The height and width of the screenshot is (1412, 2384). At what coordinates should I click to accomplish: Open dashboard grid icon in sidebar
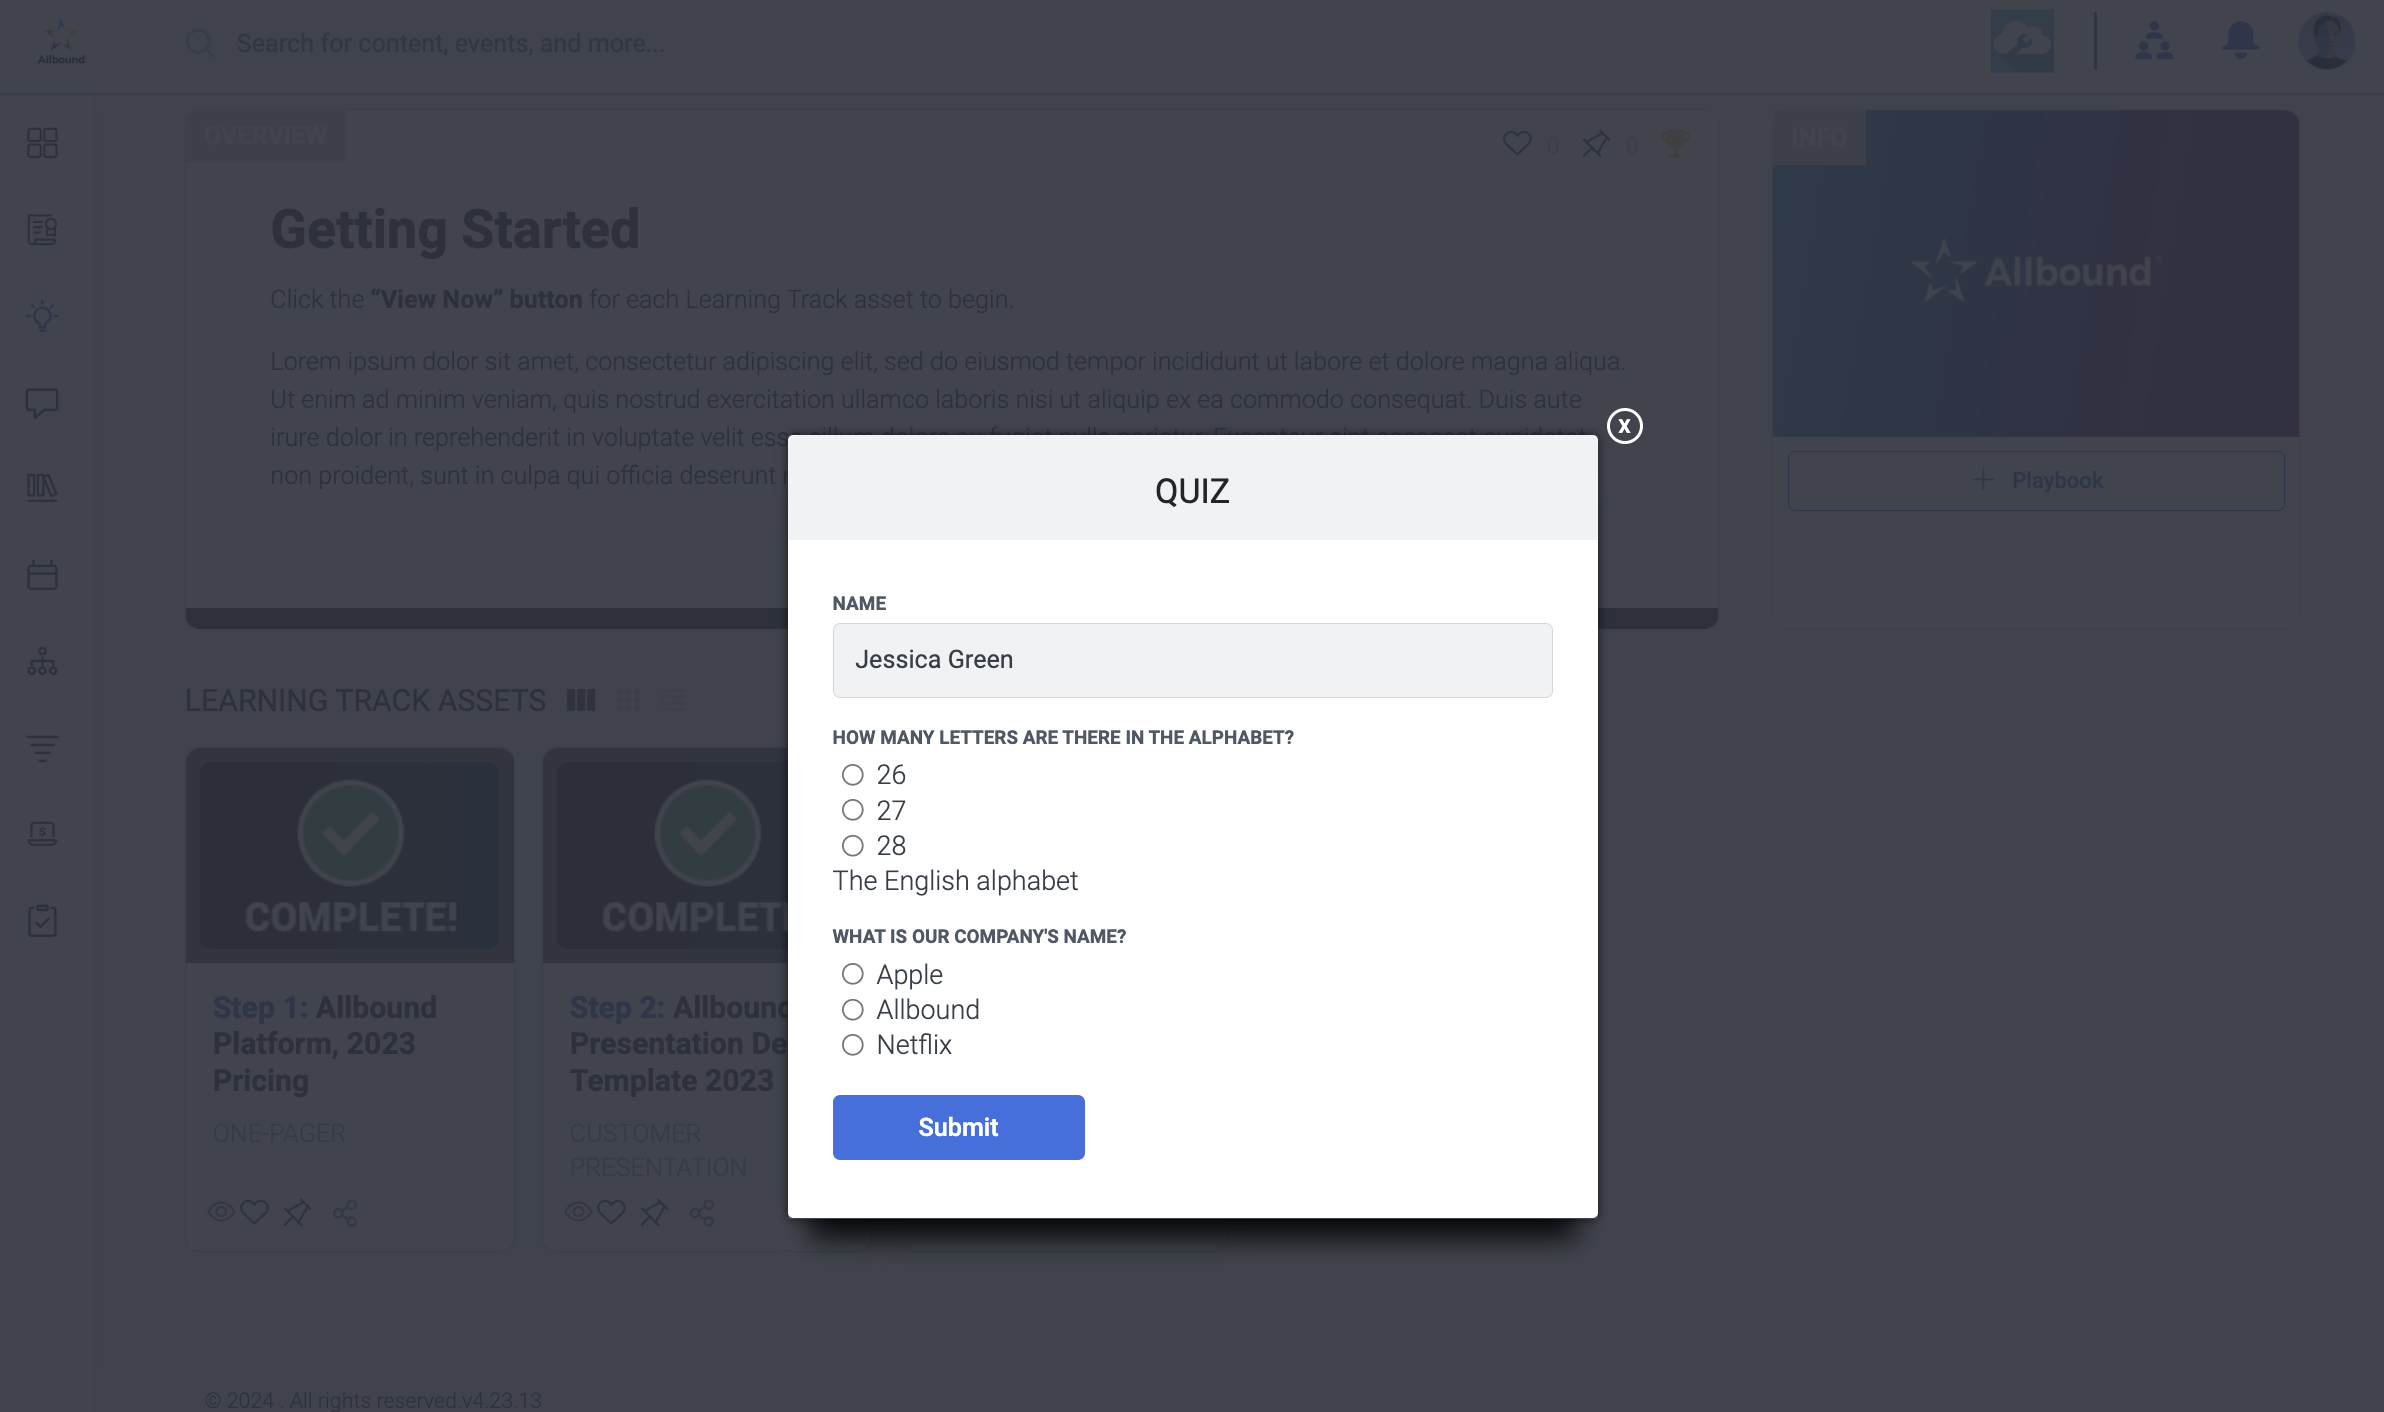pyautogui.click(x=42, y=143)
